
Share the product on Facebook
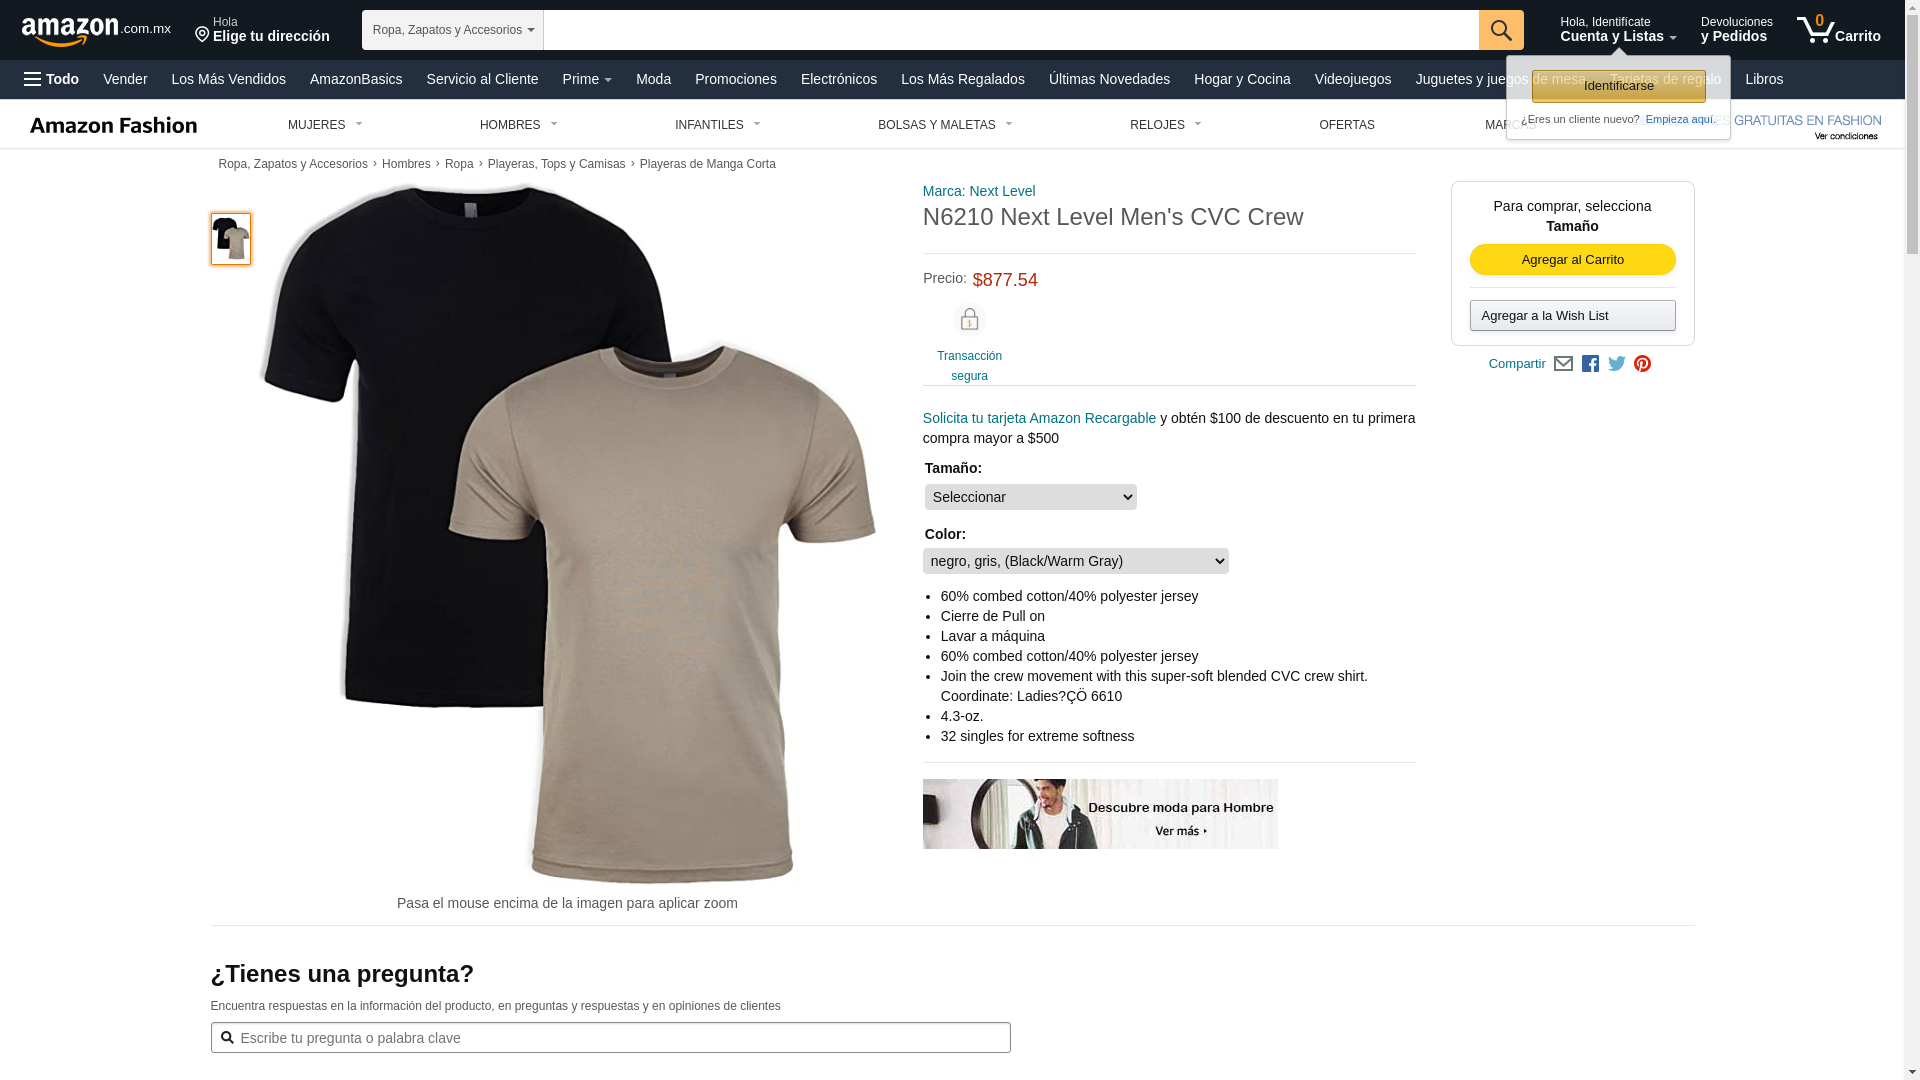[x=1590, y=364]
